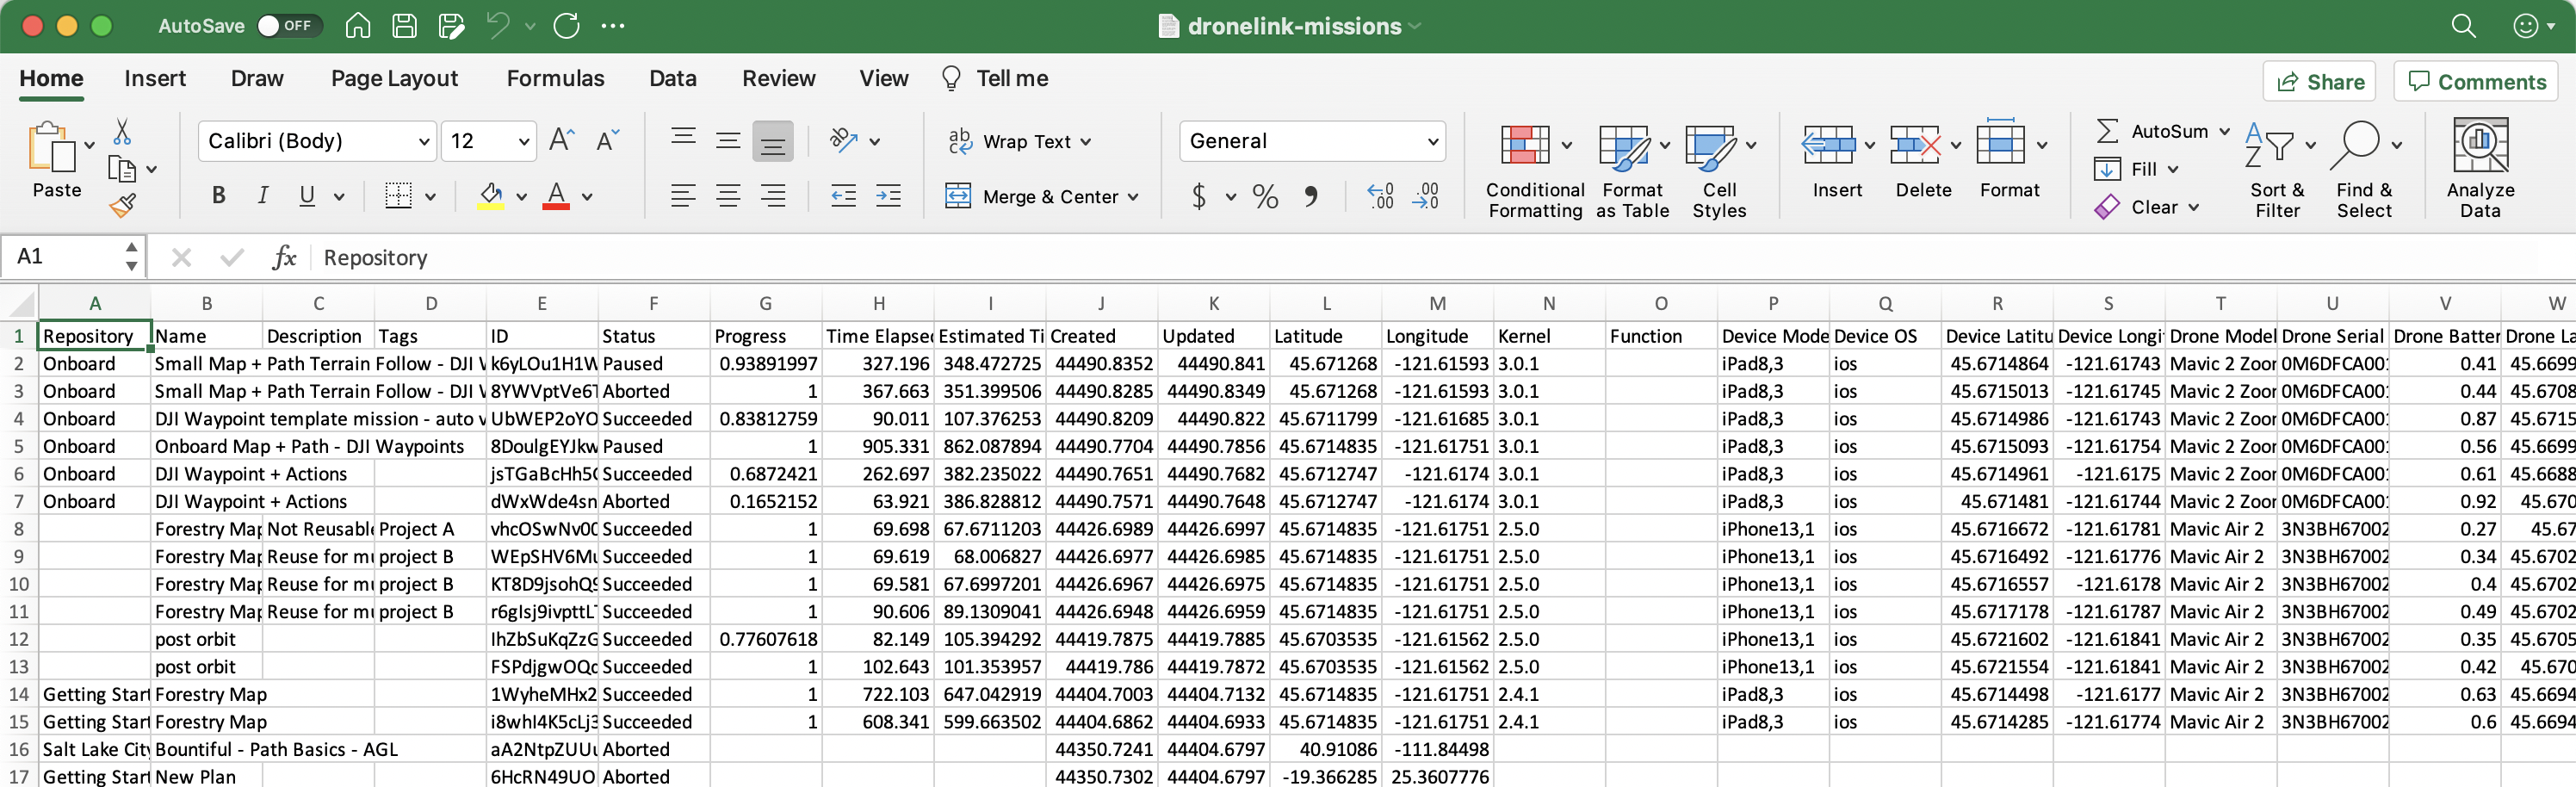Click the dollar Accounting Number Format icon
Screen dimensions: 2576x787
(1199, 196)
